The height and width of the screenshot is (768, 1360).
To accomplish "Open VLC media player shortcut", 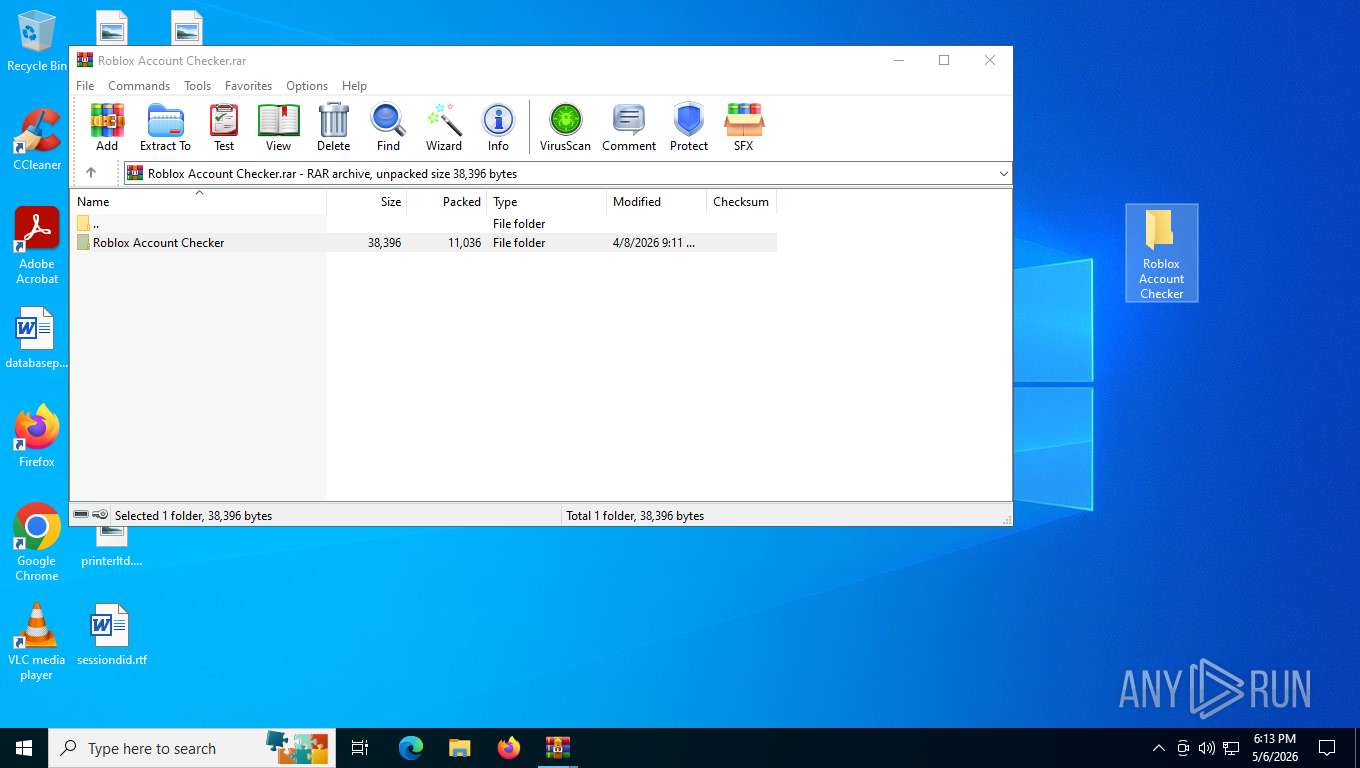I will [37, 642].
